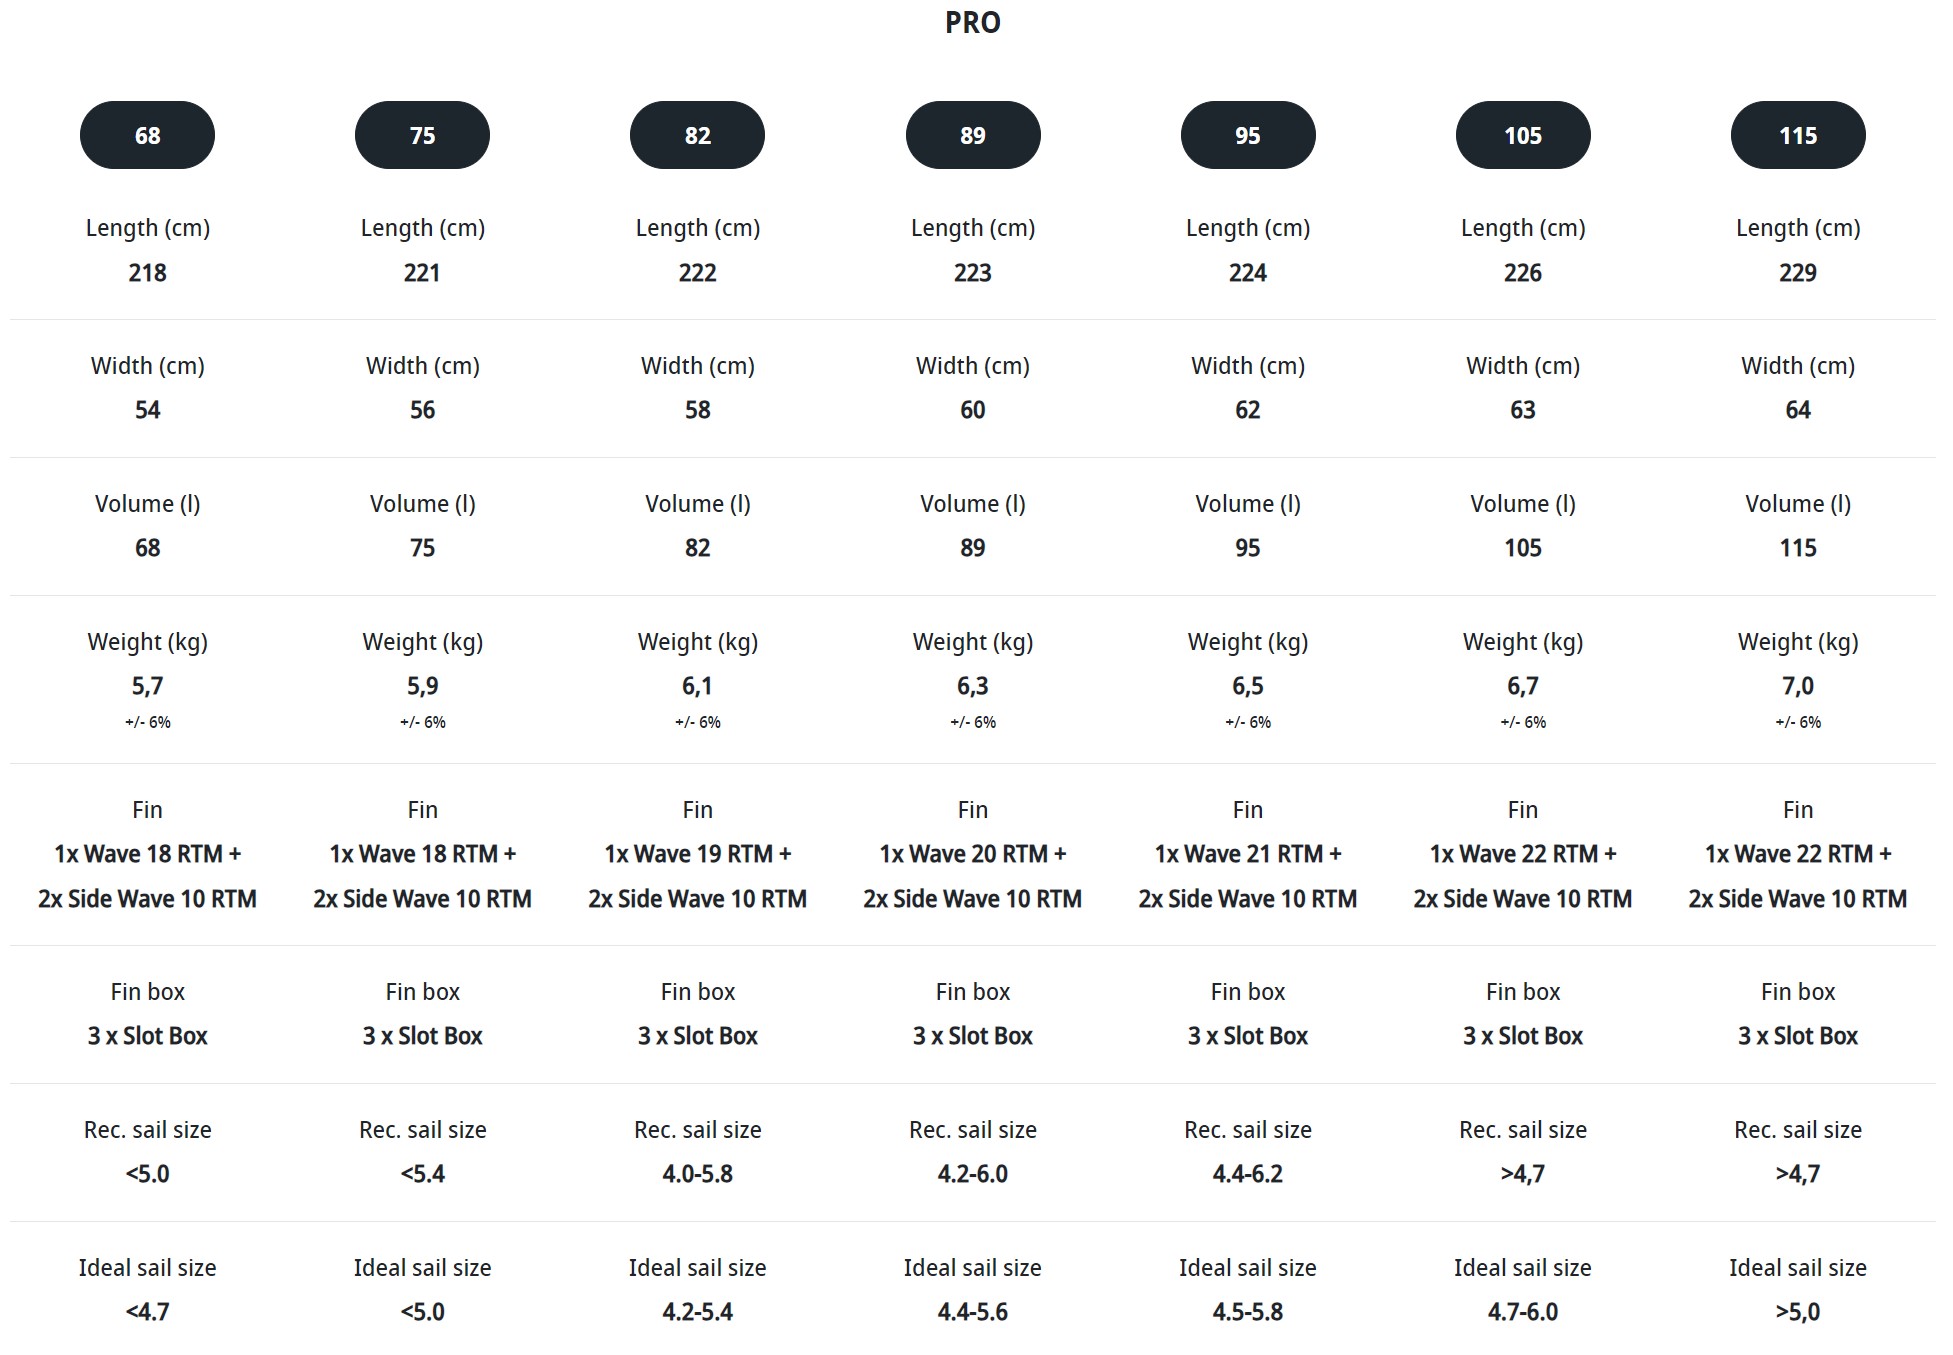Image resolution: width=1953 pixels, height=1355 pixels.
Task: Select the 82 size pill
Action: pyautogui.click(x=697, y=135)
